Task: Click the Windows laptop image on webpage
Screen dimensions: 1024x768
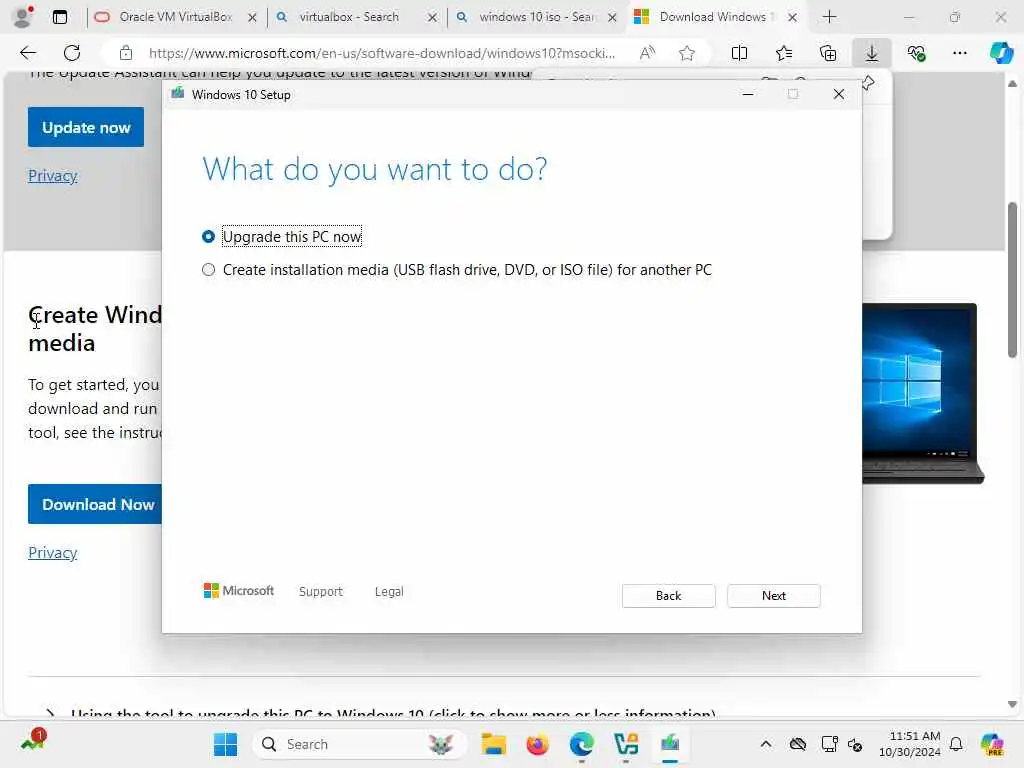Action: (x=923, y=393)
